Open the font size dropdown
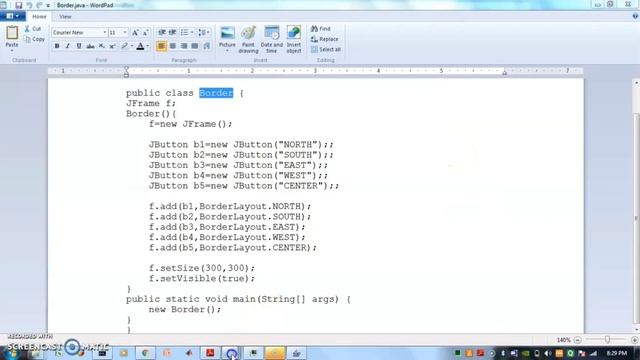The height and width of the screenshot is (360, 640). point(125,32)
